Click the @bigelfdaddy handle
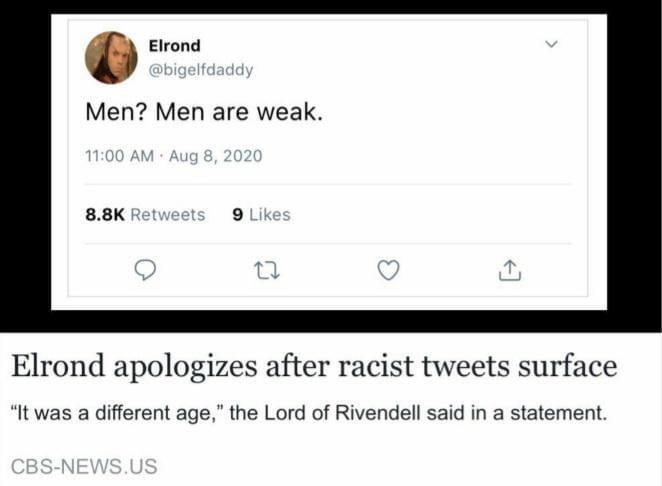Image resolution: width=662 pixels, height=486 pixels. pyautogui.click(x=200, y=69)
